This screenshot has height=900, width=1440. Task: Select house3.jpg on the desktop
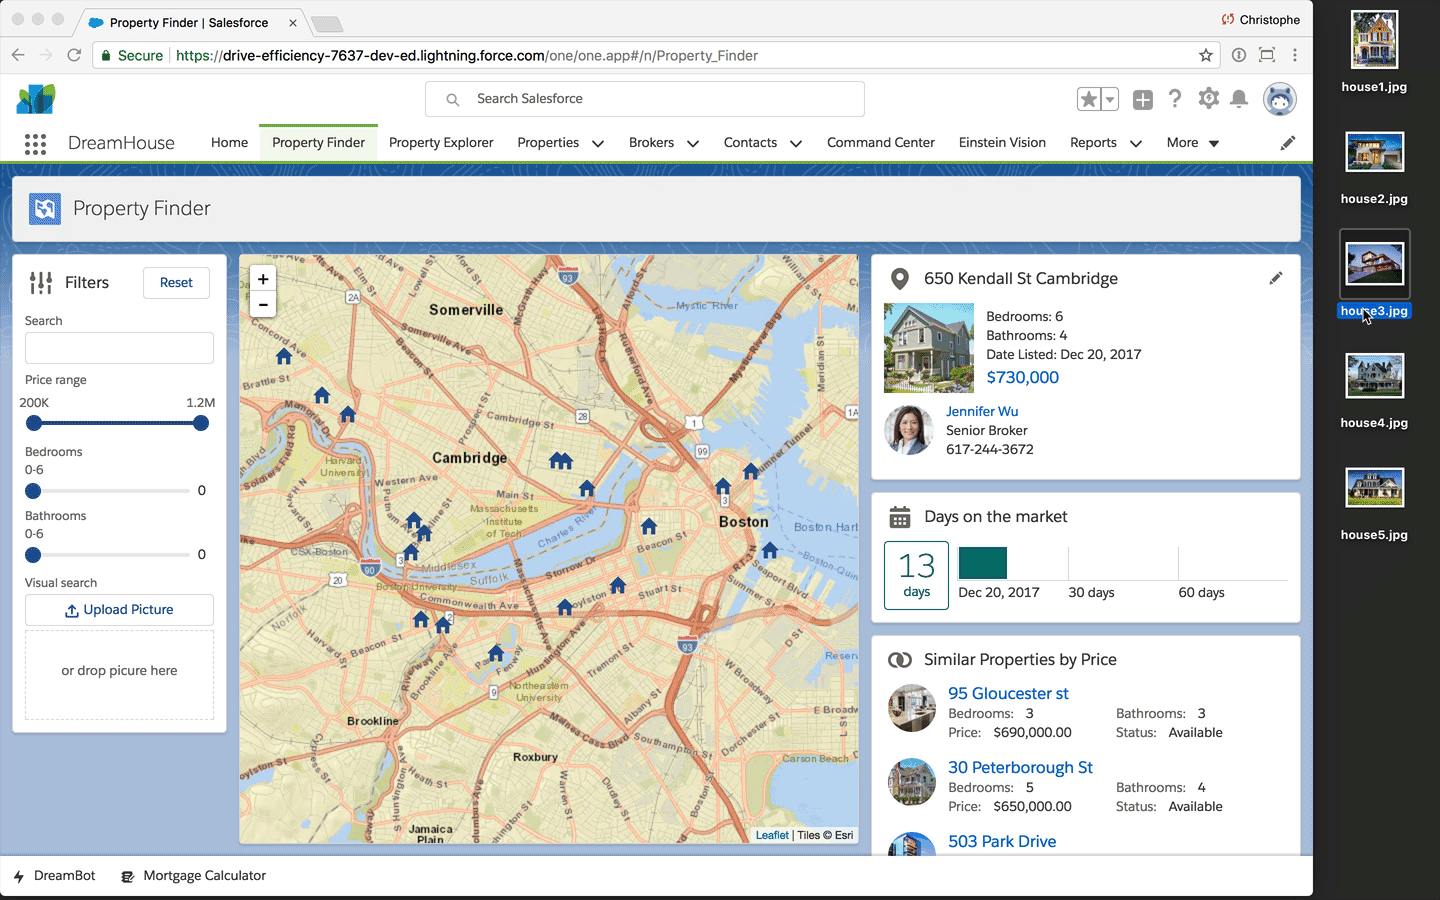(x=1374, y=275)
